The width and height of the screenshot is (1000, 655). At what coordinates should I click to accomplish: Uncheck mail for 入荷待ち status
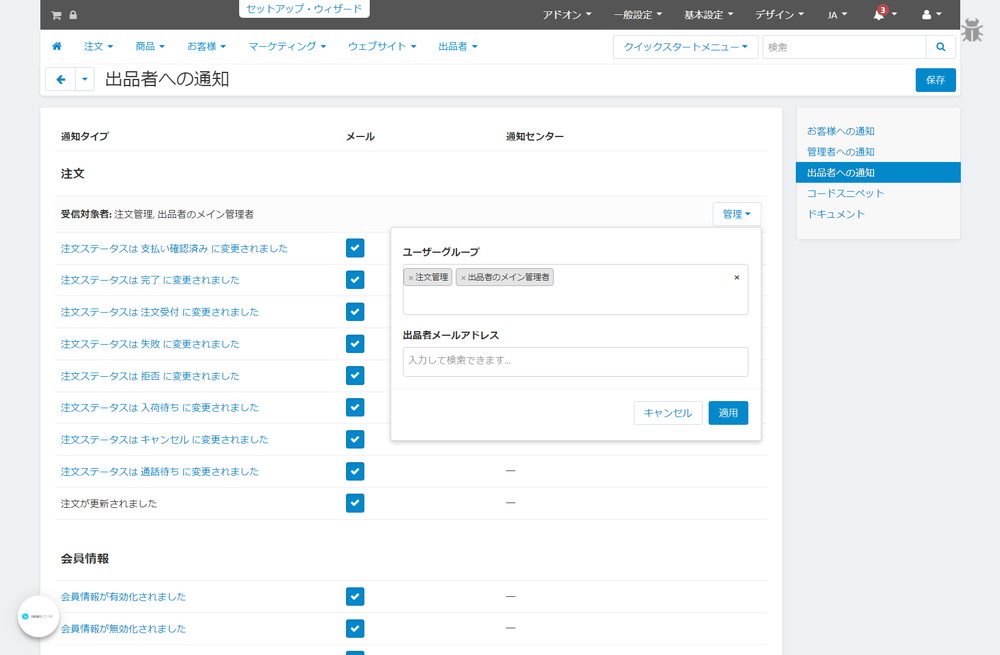[355, 408]
